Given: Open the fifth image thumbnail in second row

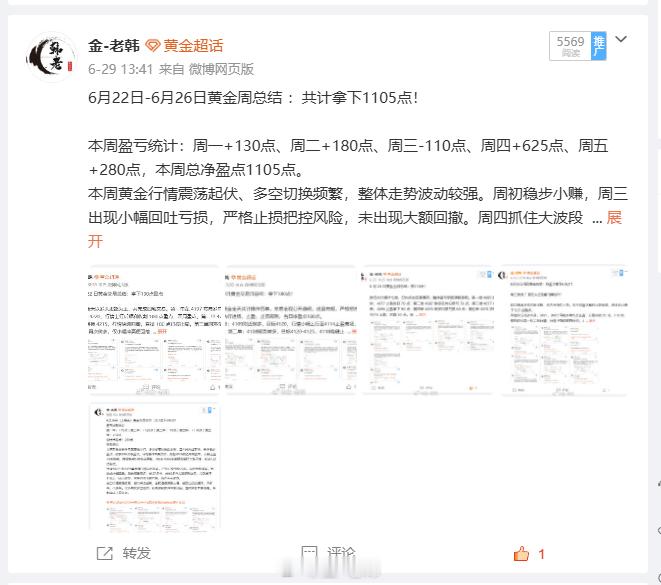Looking at the screenshot, I should (154, 466).
